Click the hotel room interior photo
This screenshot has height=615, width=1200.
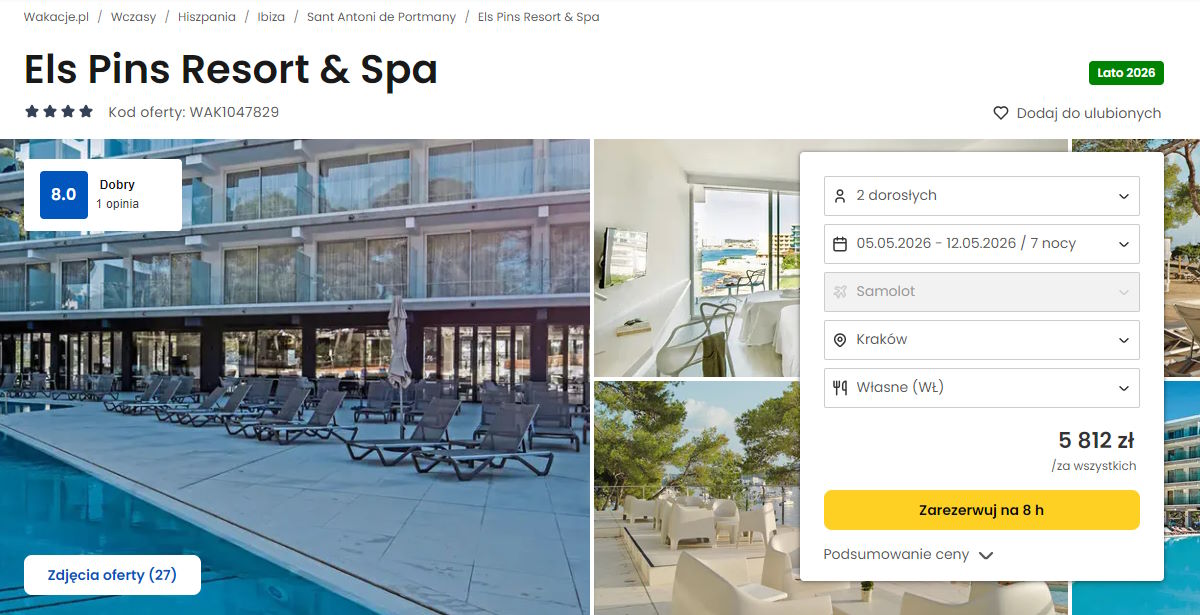[697, 258]
